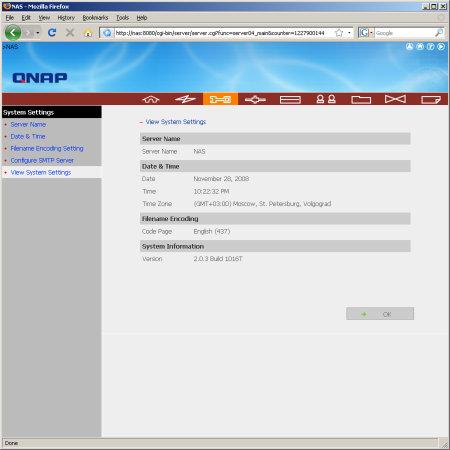Screen dimensions: 450x450
Task: Select View System Settings sidebar link
Action: coord(41,172)
